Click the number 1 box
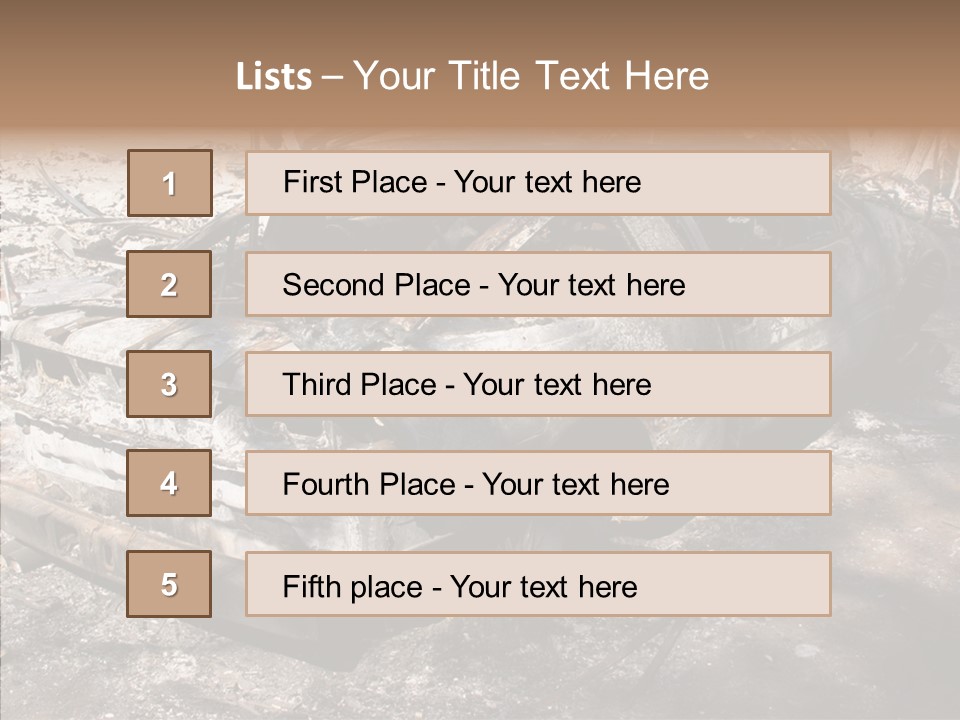The image size is (960, 720). (x=170, y=183)
